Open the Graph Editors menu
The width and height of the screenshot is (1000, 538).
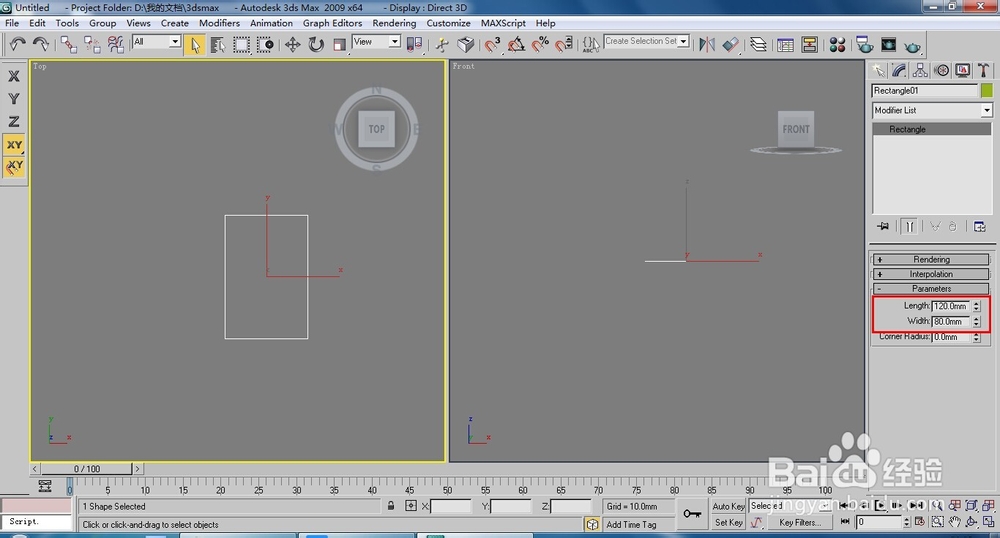click(x=332, y=23)
